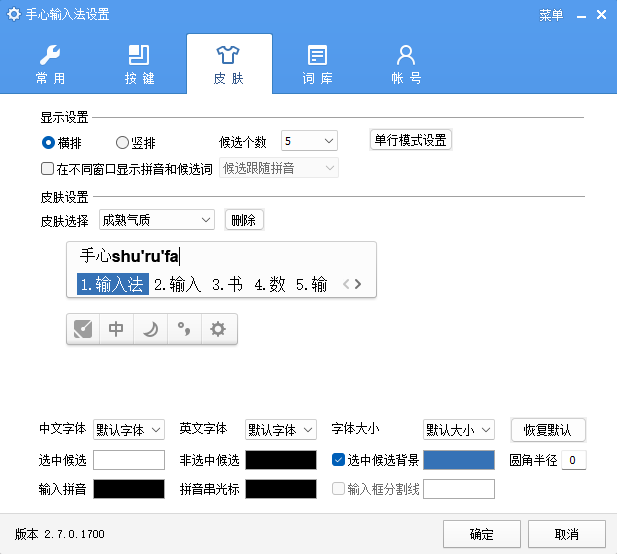Pick candidate 2.输入 in preview
Screen dimensions: 617x554
point(177,284)
